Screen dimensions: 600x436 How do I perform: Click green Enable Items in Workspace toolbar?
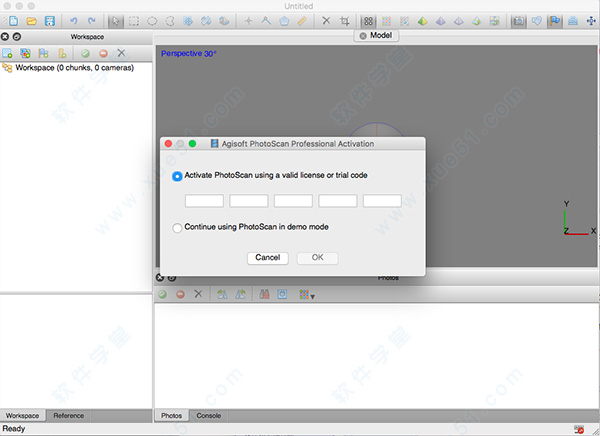click(85, 53)
